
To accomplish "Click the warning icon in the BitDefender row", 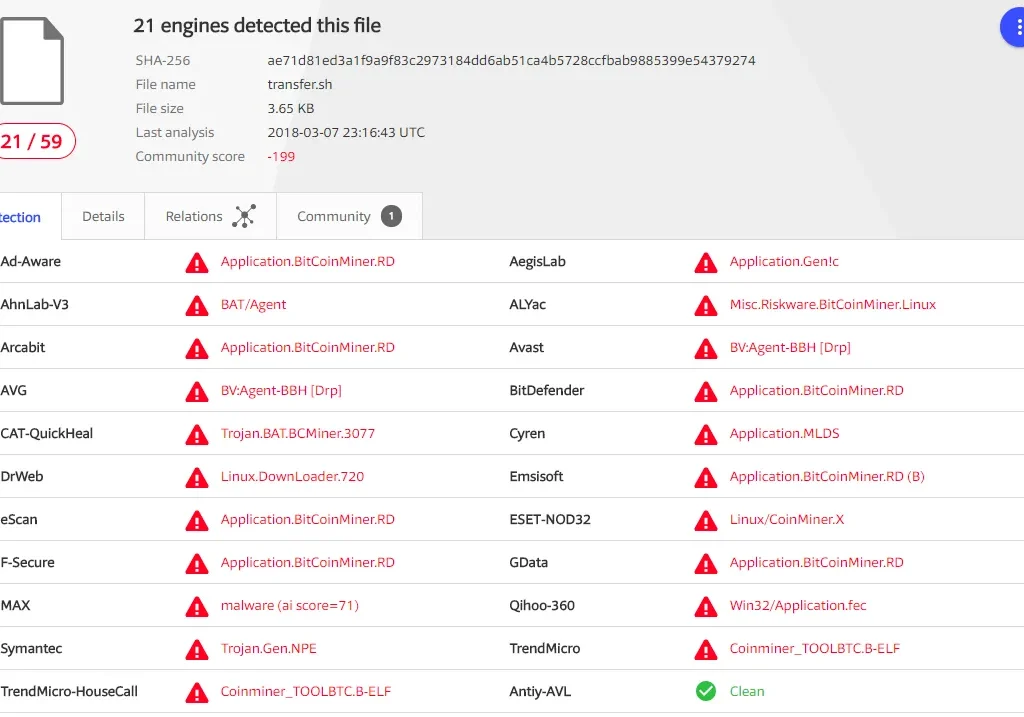I will click(x=705, y=392).
